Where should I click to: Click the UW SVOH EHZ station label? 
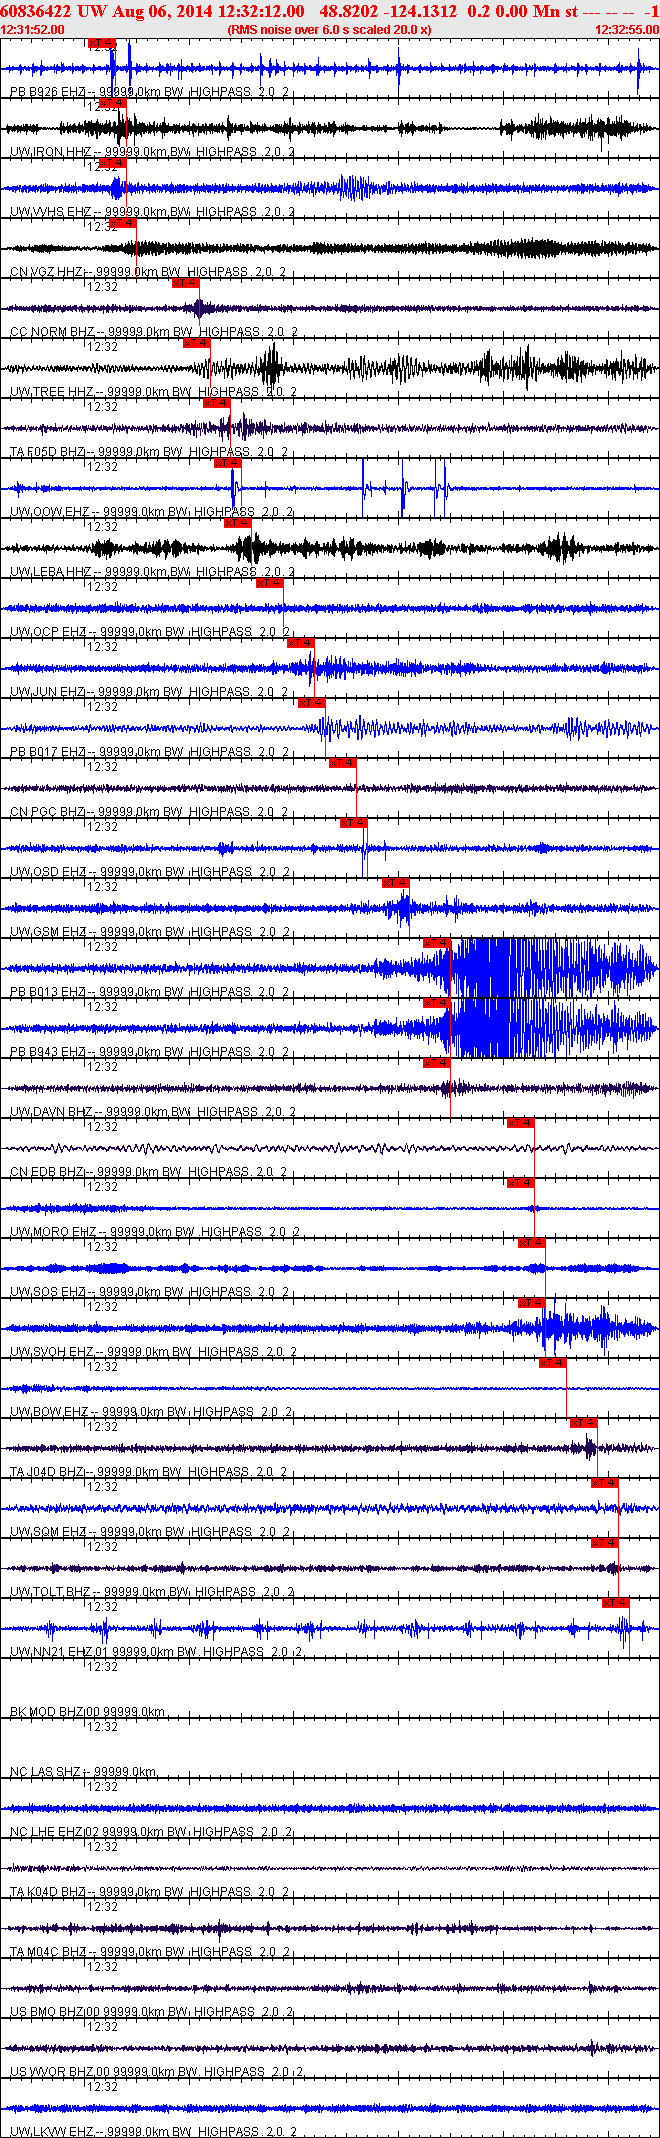point(52,1351)
